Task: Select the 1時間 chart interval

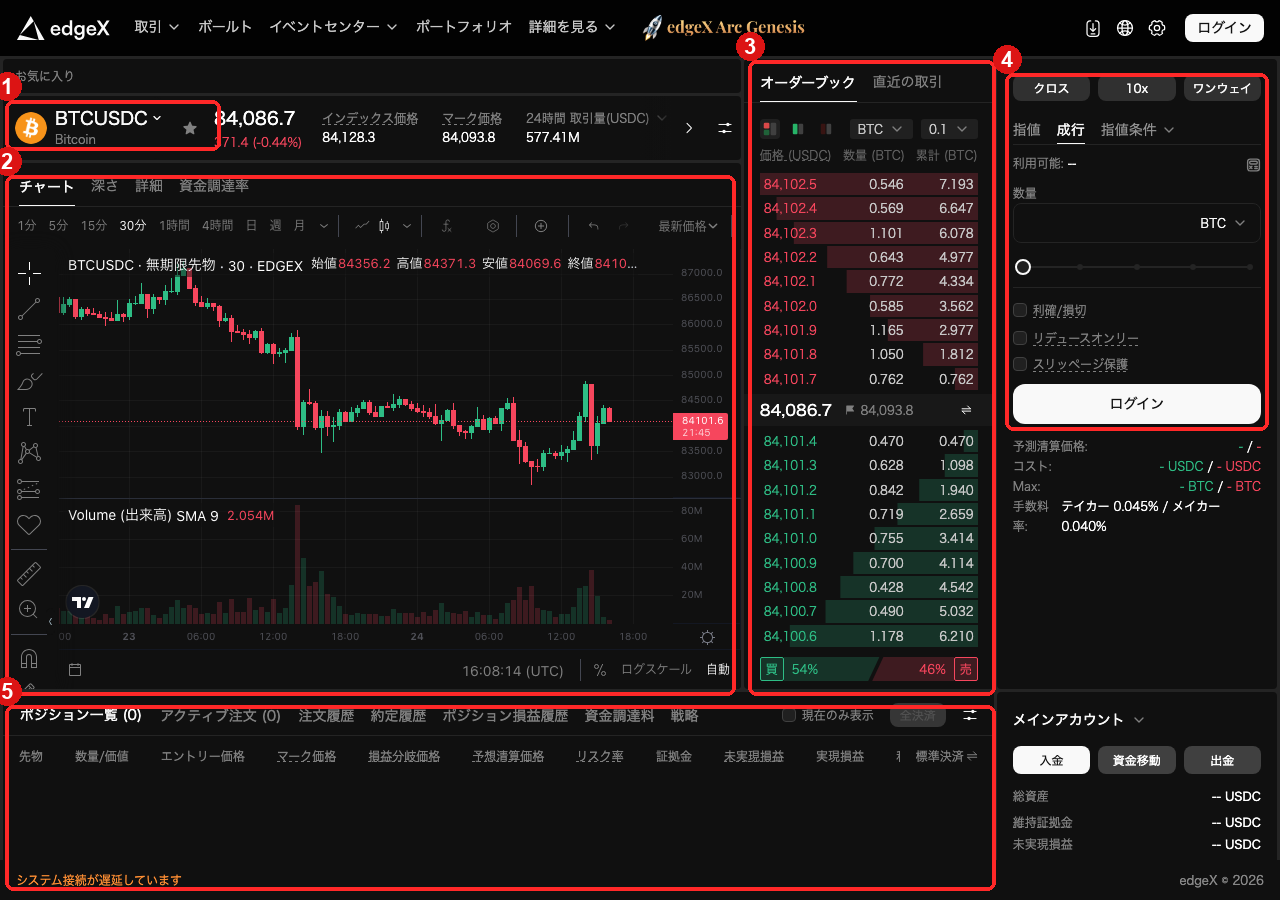Action: point(174,226)
